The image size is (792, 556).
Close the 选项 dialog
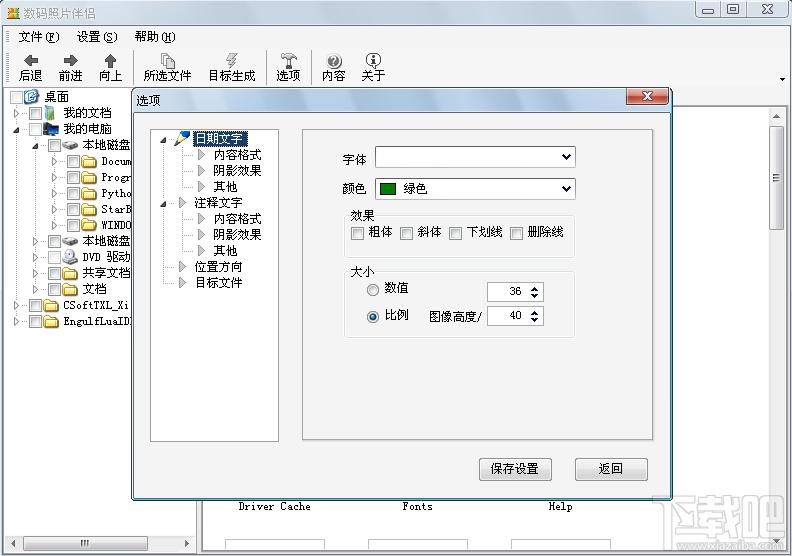tap(648, 96)
